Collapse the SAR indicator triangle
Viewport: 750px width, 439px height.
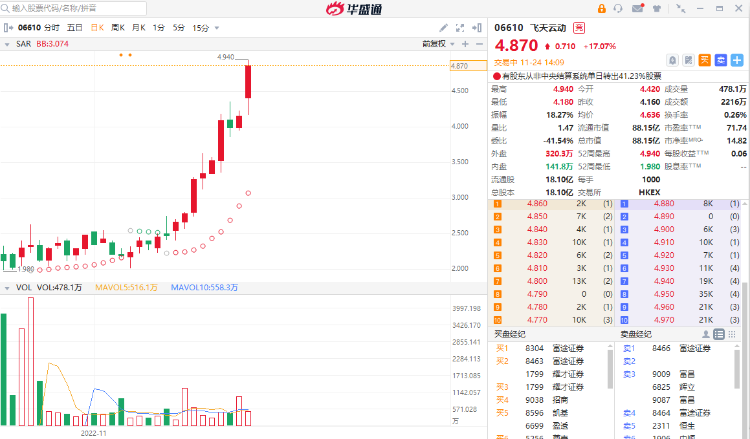pos(7,44)
